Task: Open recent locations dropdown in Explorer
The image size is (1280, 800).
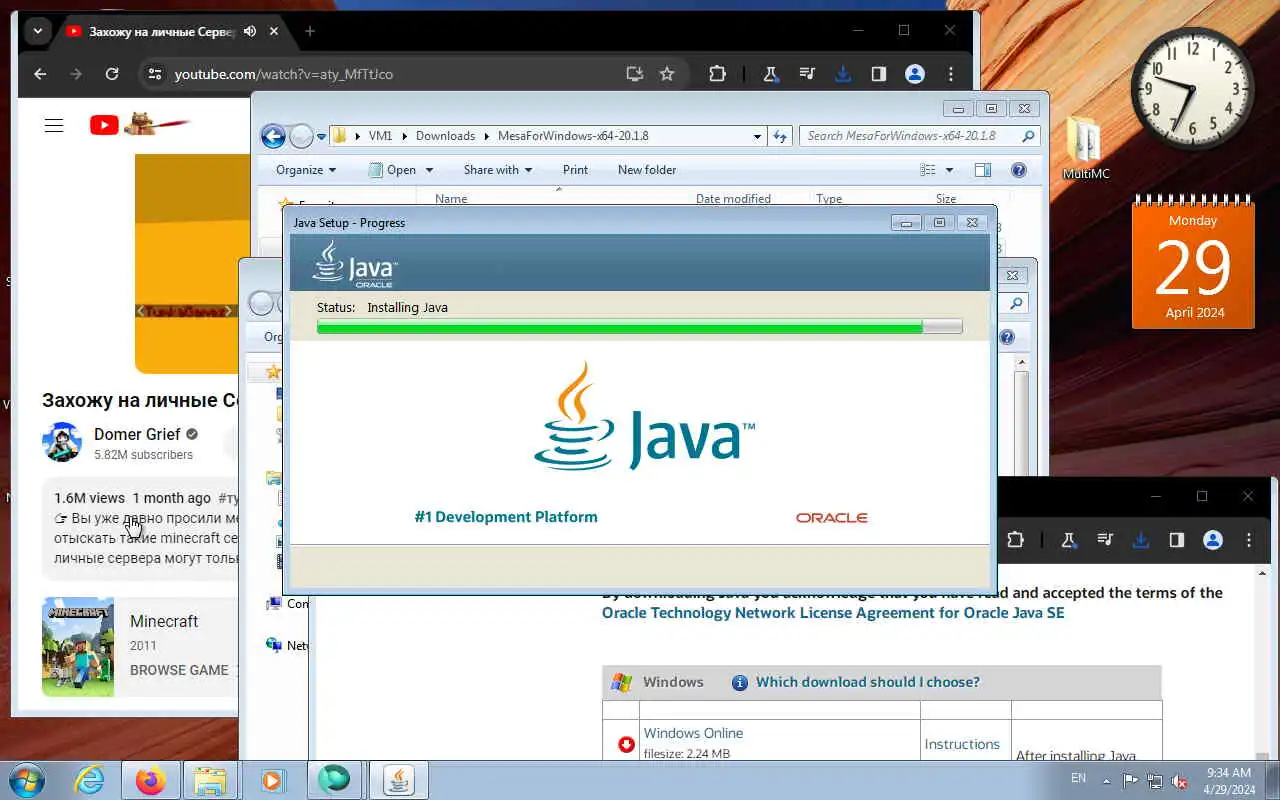Action: point(321,136)
